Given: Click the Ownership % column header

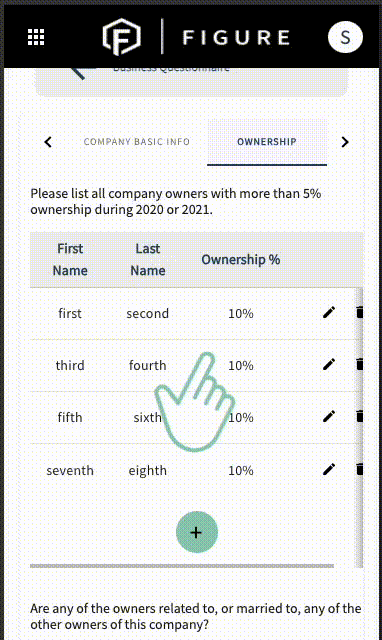Looking at the screenshot, I should coord(241,260).
